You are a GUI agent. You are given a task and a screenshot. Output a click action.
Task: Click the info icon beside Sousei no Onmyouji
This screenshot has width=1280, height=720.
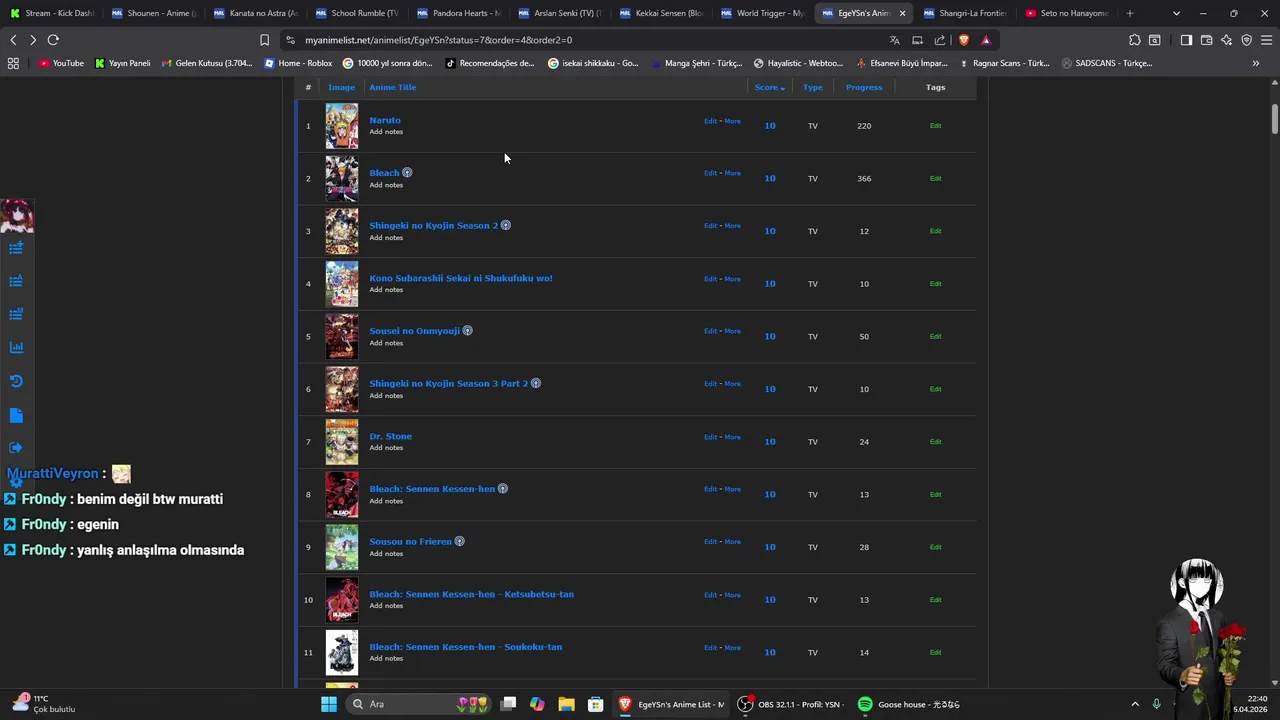[x=467, y=331]
